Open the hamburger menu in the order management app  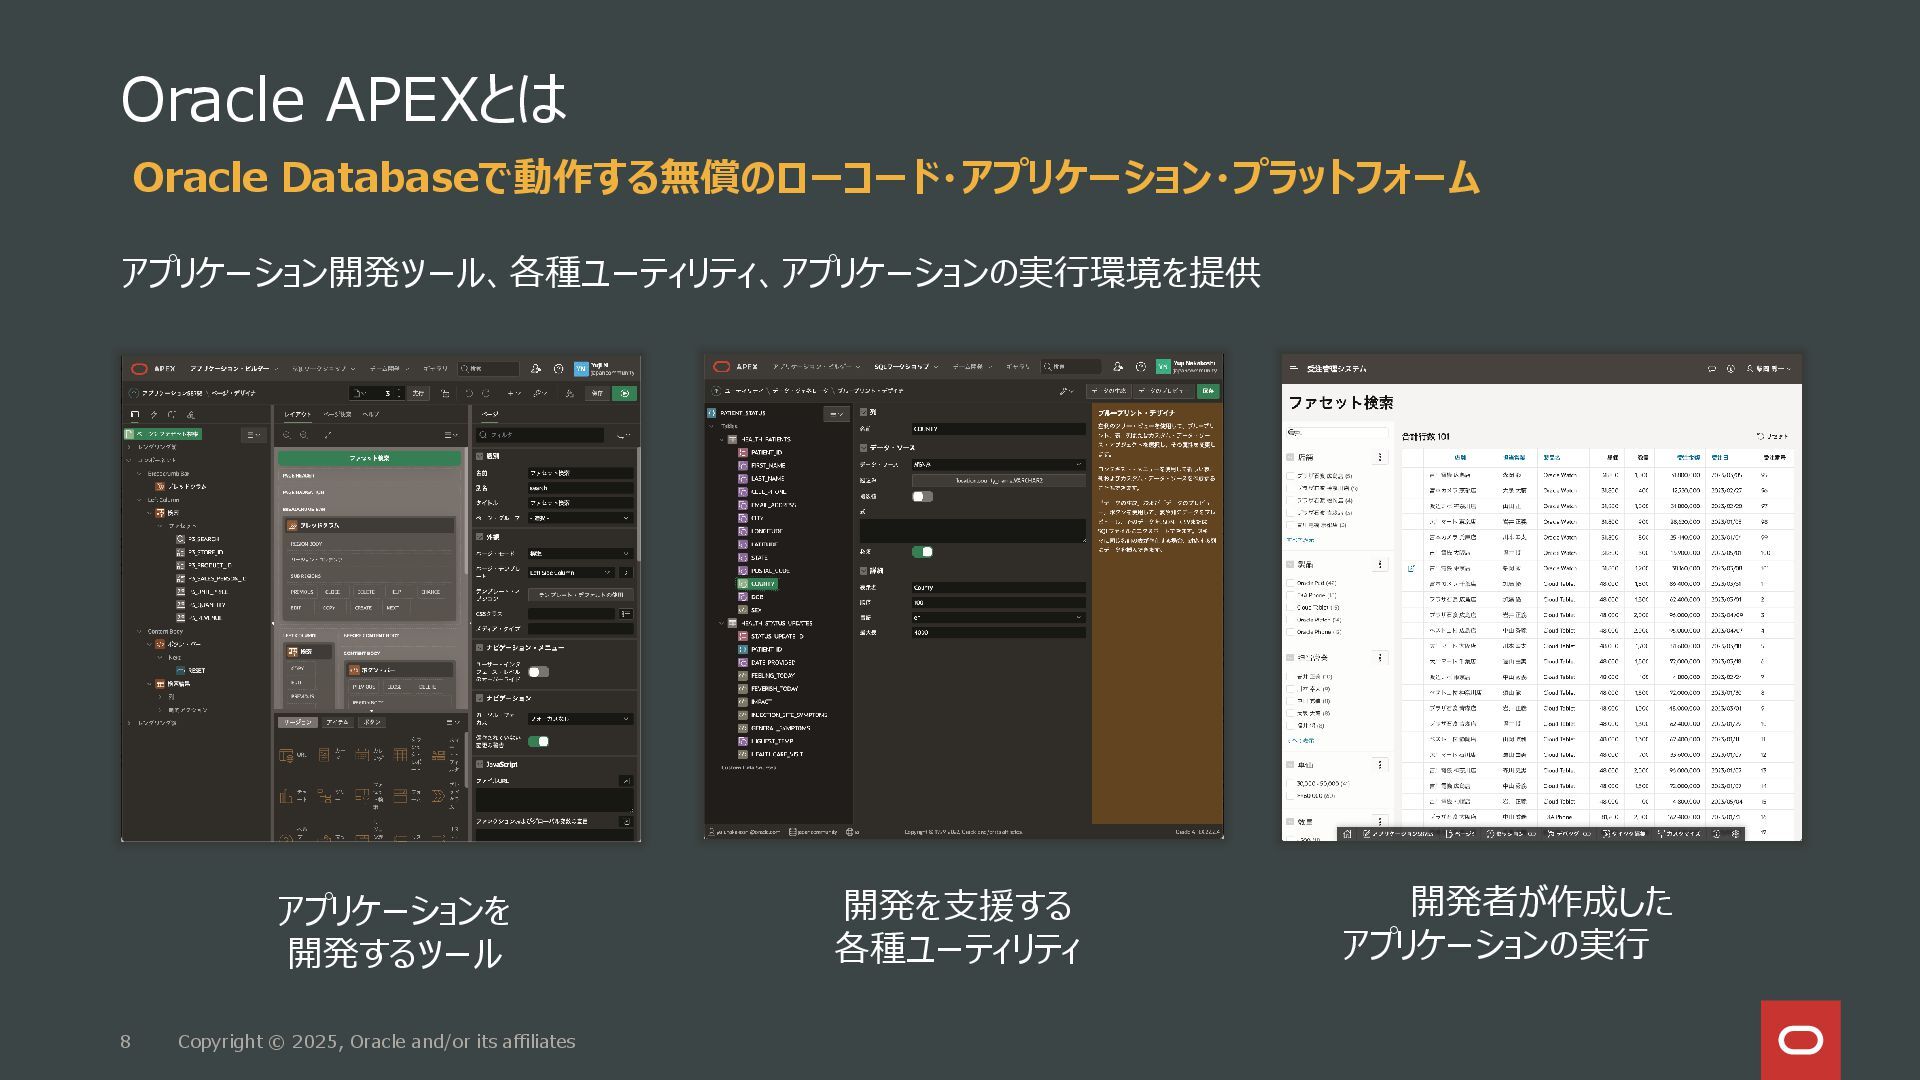1294,368
